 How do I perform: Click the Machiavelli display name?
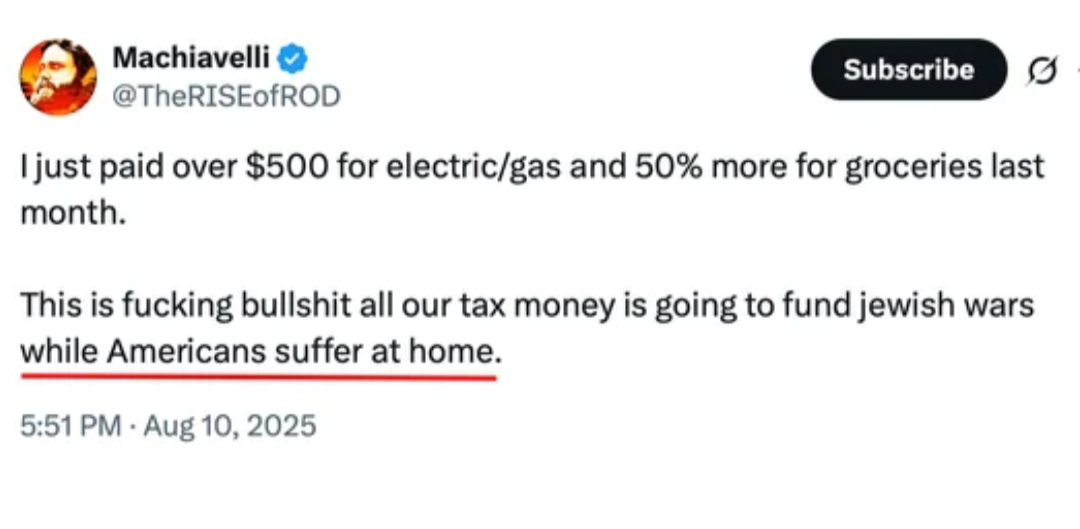click(x=190, y=59)
